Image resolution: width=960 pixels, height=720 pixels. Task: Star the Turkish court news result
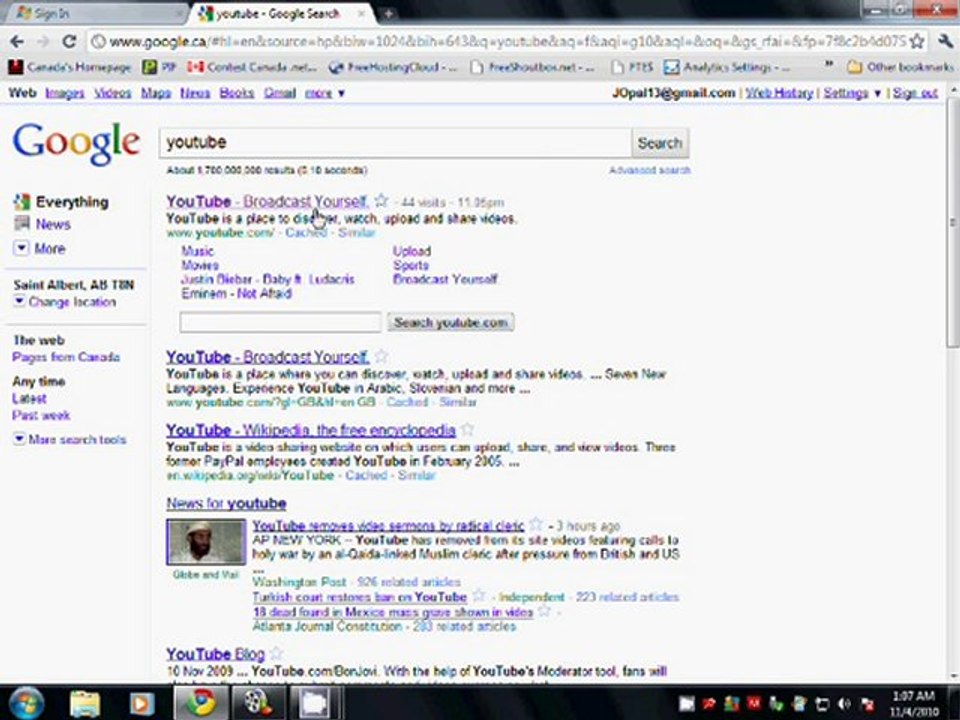(479, 595)
